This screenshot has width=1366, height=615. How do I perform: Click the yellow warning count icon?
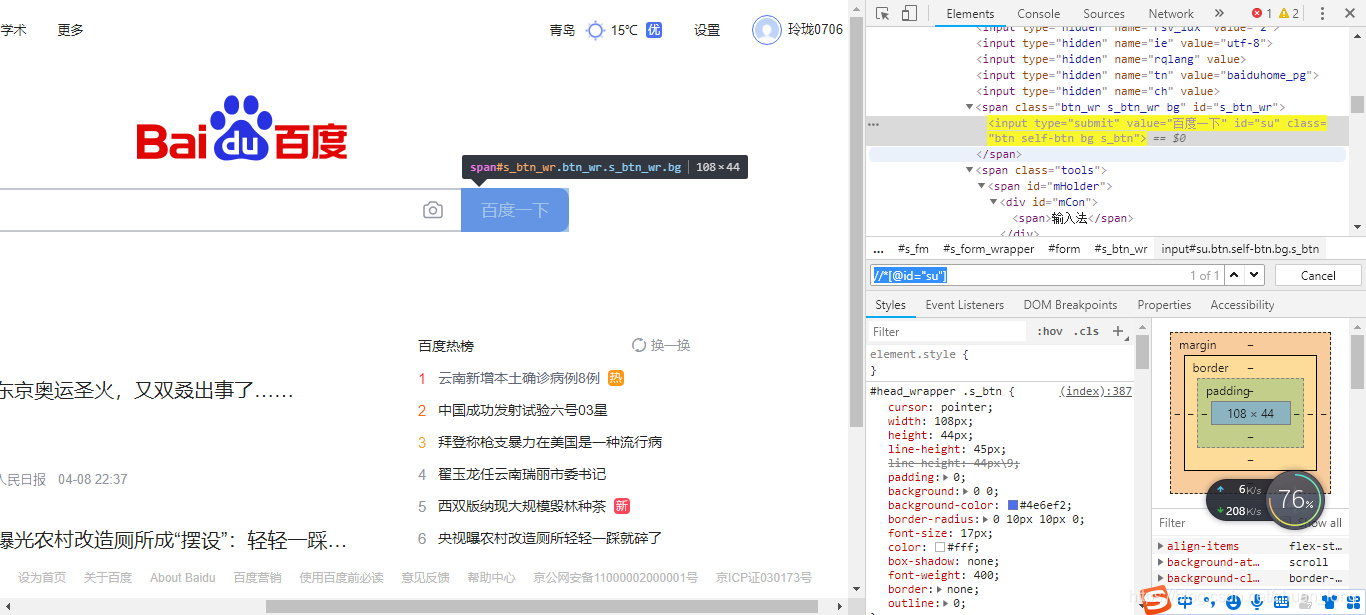1283,13
